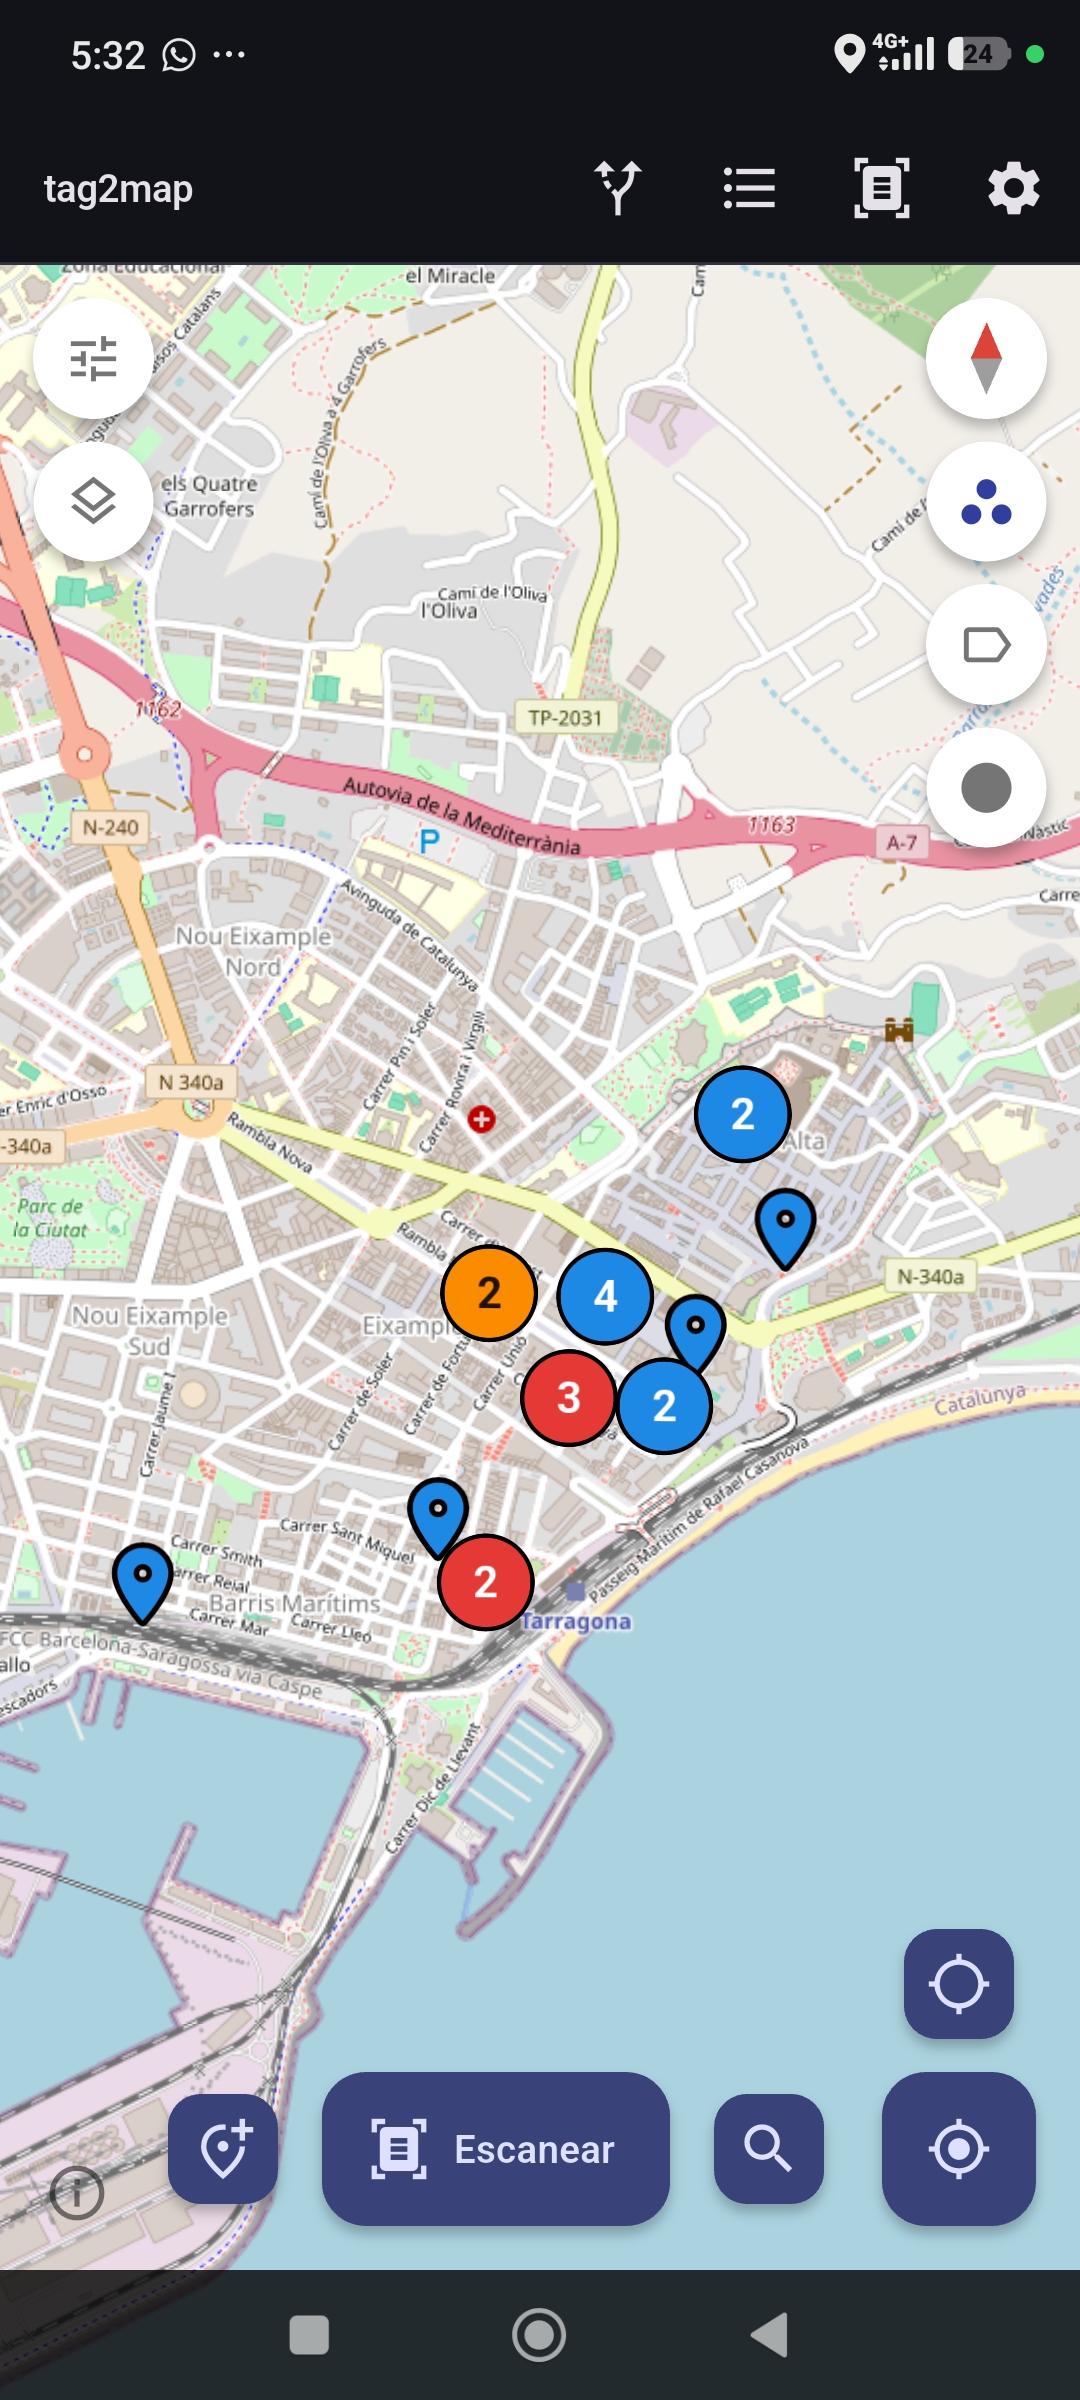Screen dimensions: 1080x2400
Task: Open map attribution info icon
Action: tap(77, 2193)
